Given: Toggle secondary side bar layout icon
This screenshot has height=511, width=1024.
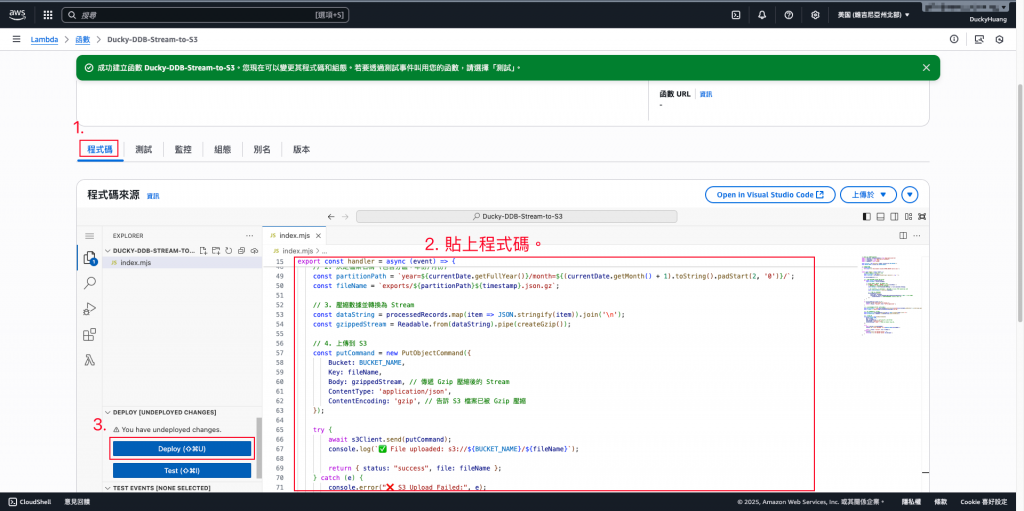Looking at the screenshot, I should tap(893, 216).
